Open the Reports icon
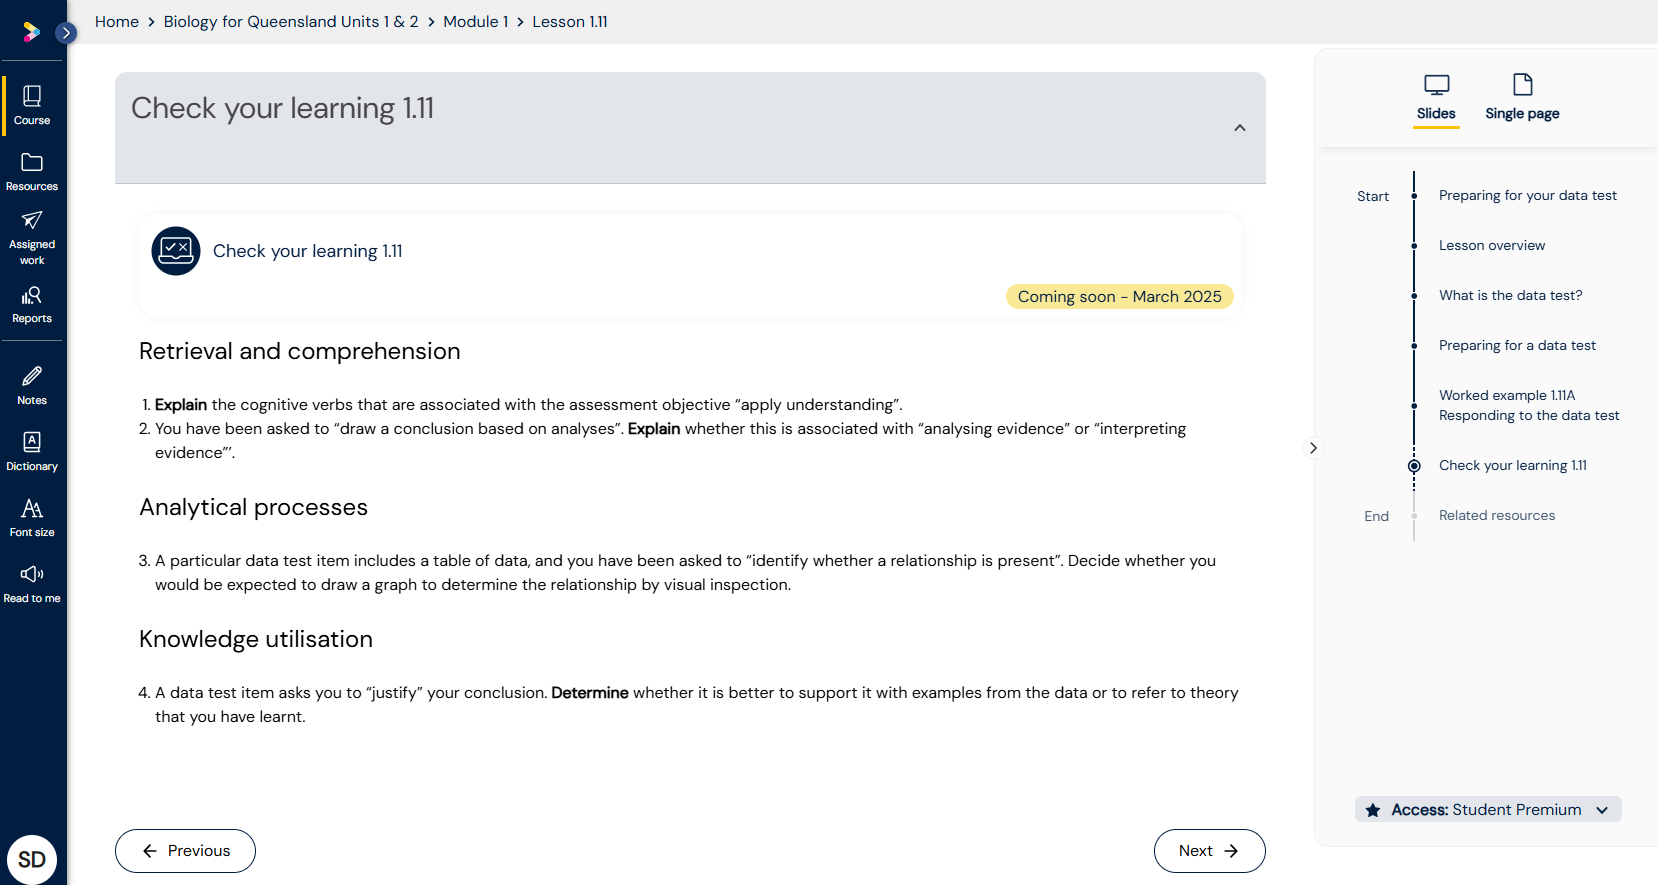 [32, 304]
